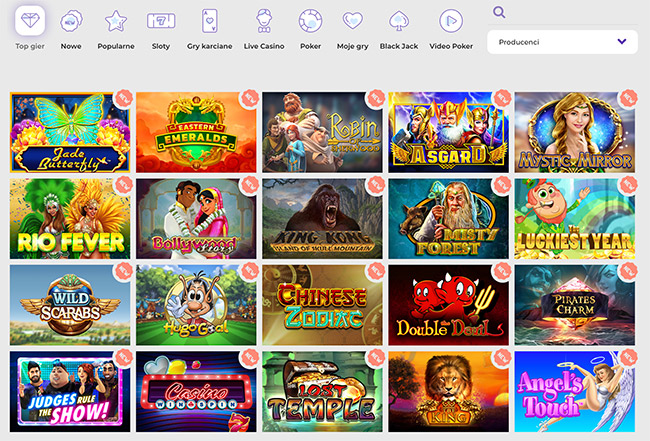This screenshot has width=650, height=441.
Task: Launch the Misty Forest game
Action: [x=448, y=219]
